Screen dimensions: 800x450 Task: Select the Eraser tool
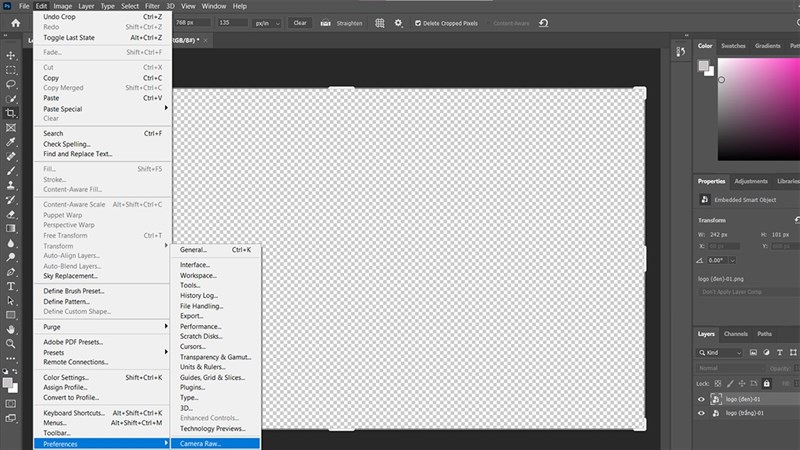(x=11, y=214)
